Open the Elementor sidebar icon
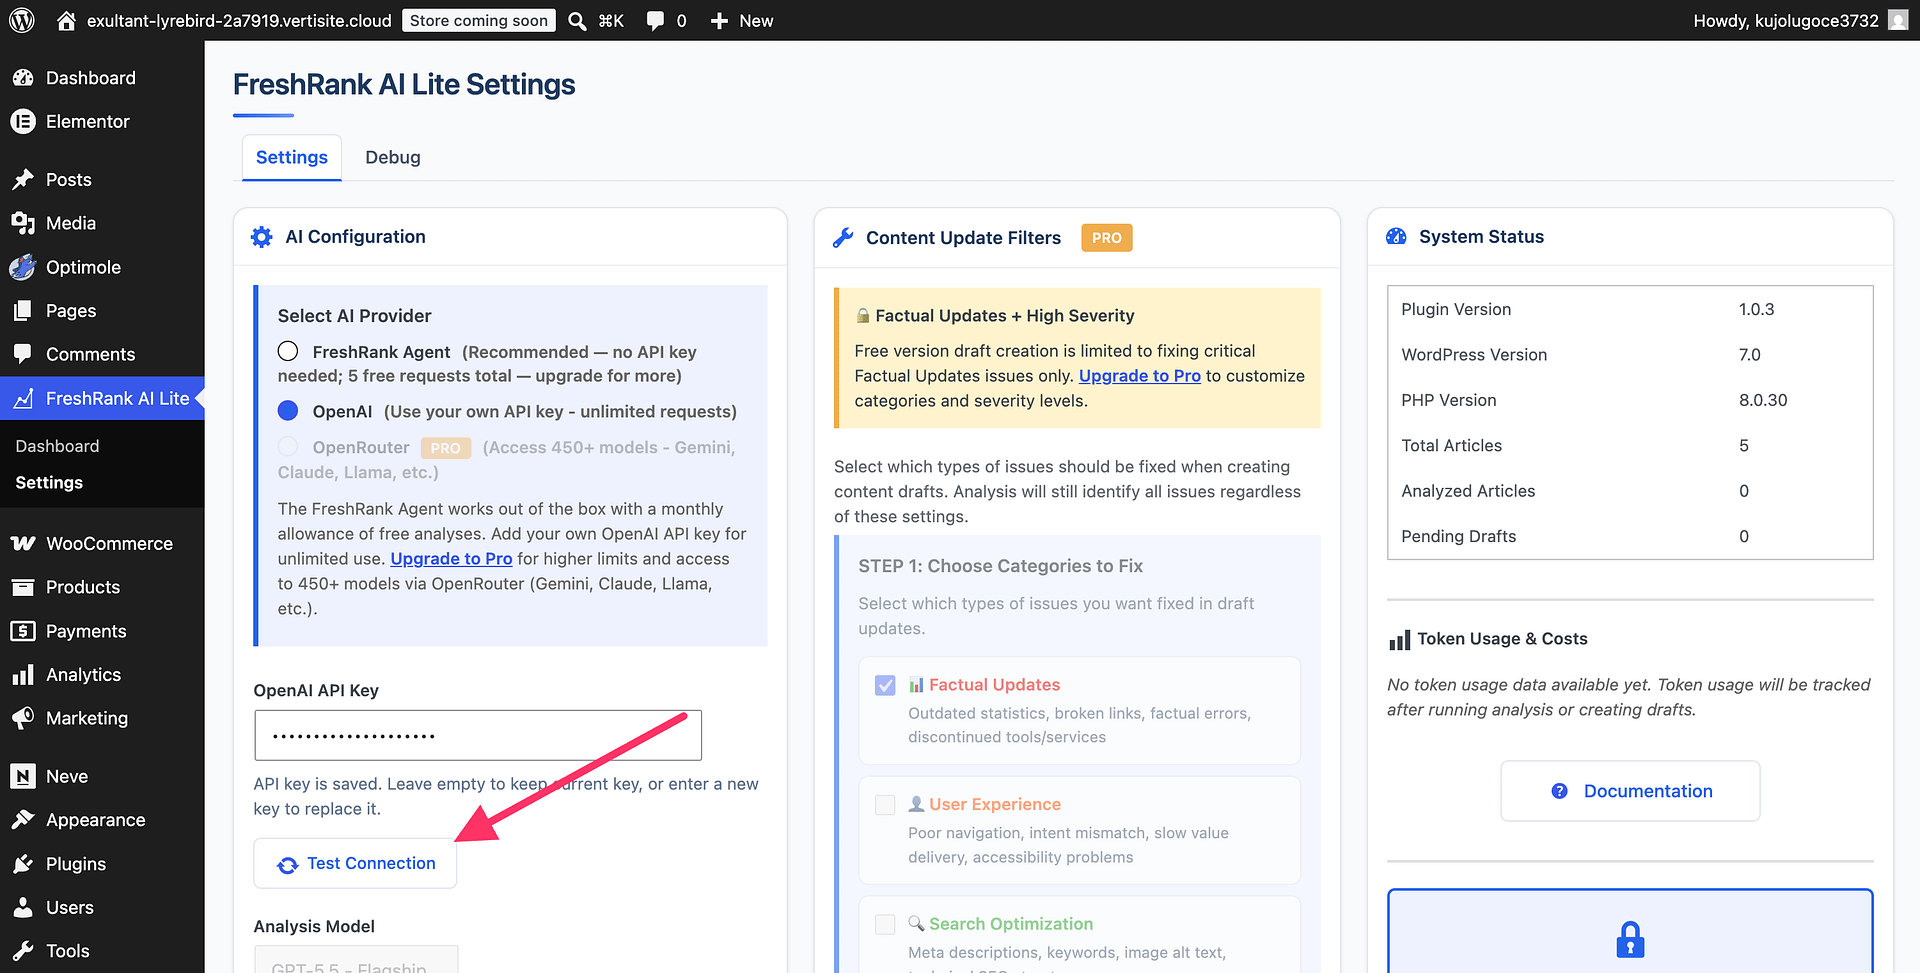1920x973 pixels. (23, 121)
